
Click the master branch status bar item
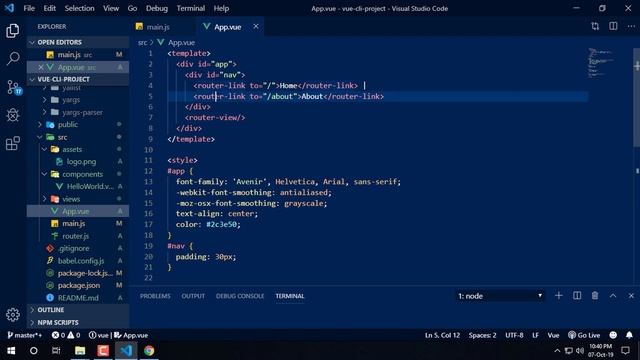pos(24,335)
